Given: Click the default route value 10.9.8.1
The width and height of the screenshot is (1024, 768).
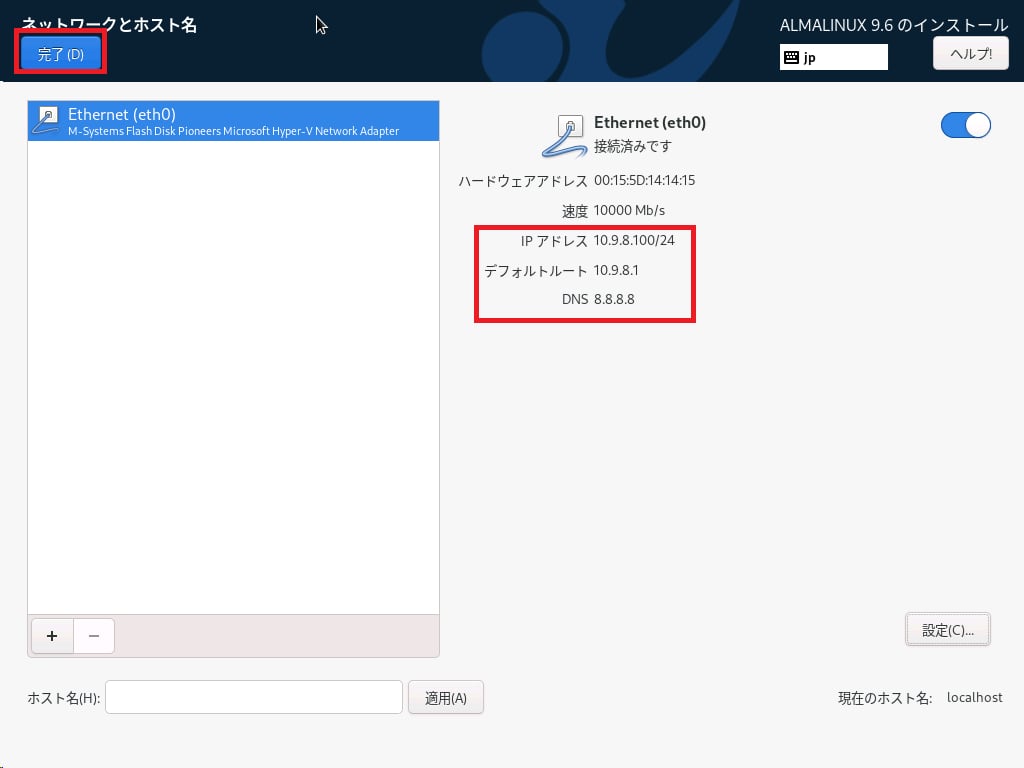Looking at the screenshot, I should pos(616,270).
